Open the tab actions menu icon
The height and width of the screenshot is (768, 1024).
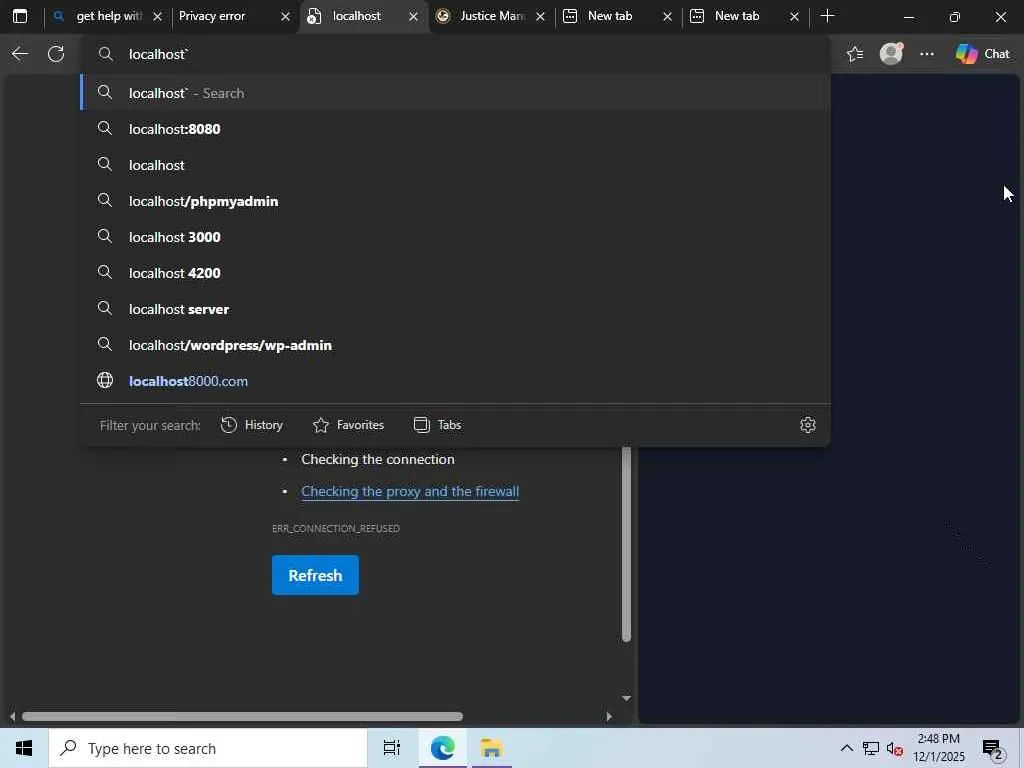[20, 16]
